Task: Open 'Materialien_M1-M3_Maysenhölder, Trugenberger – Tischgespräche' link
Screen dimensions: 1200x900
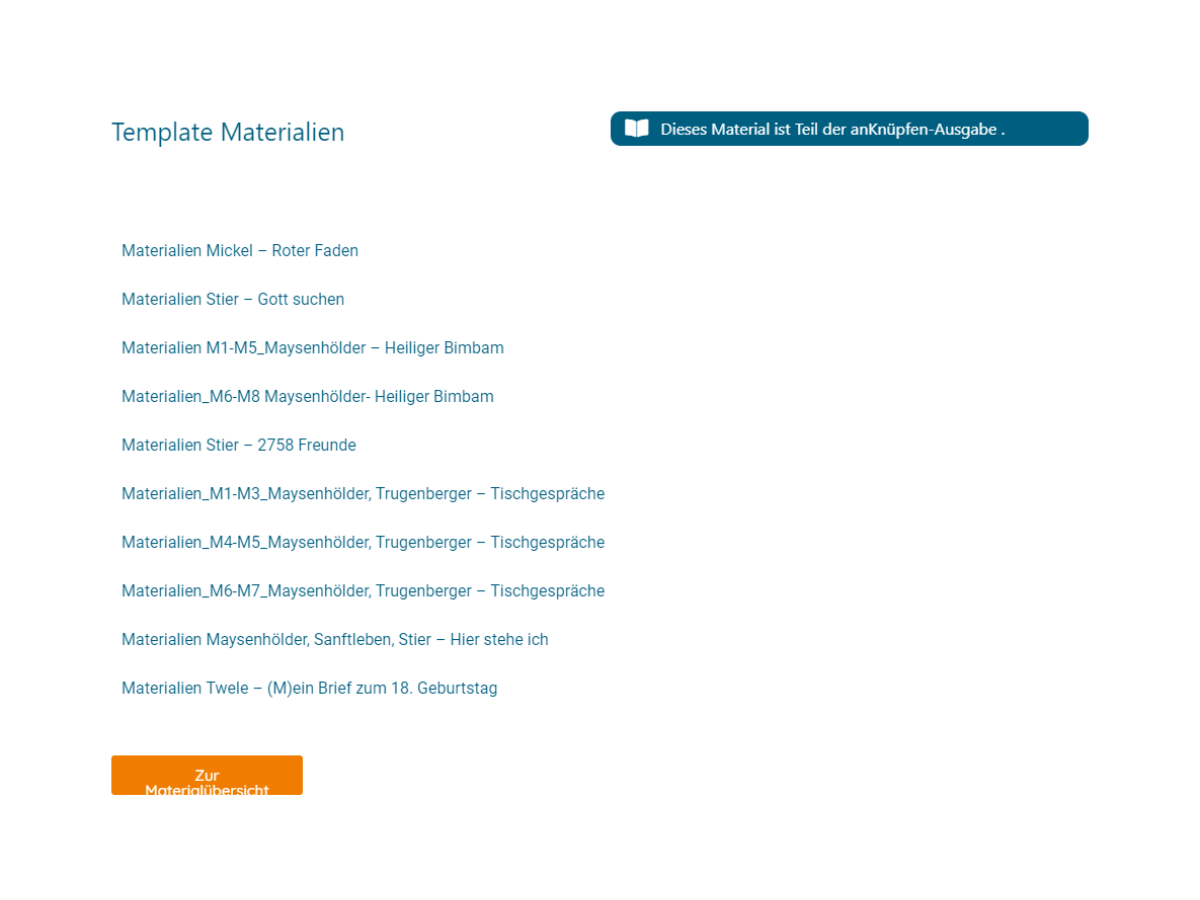Action: pyautogui.click(x=363, y=494)
